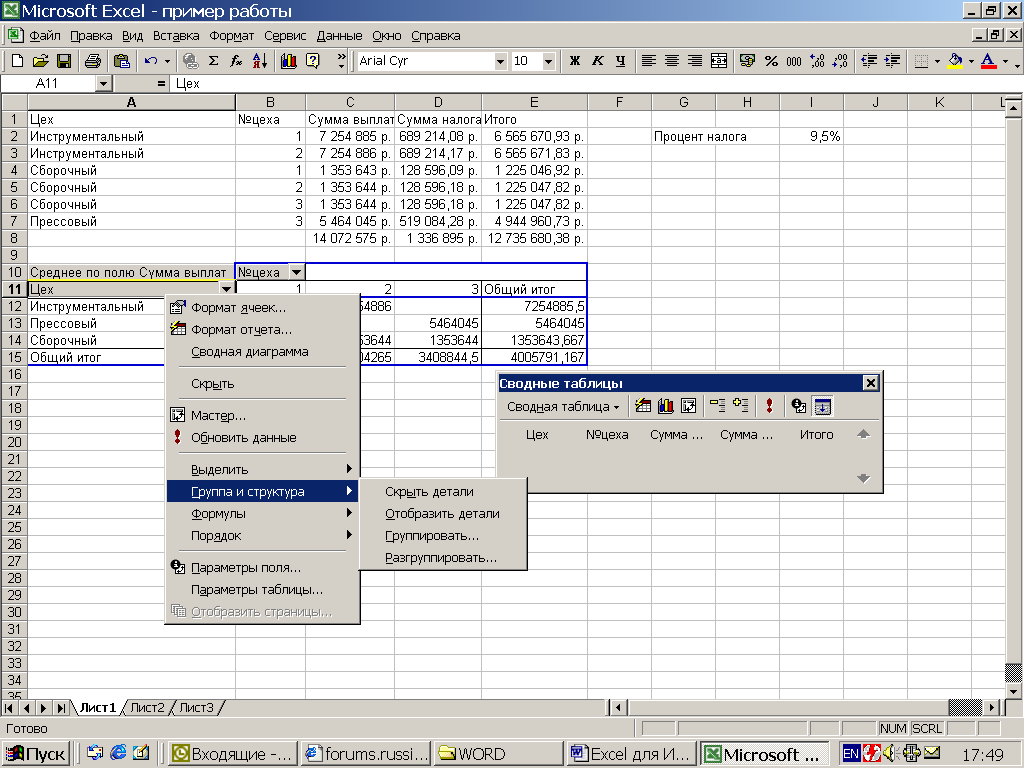The image size is (1024, 768).
Task: Hide detail icon in the pivot table toolbar
Action: coord(717,406)
